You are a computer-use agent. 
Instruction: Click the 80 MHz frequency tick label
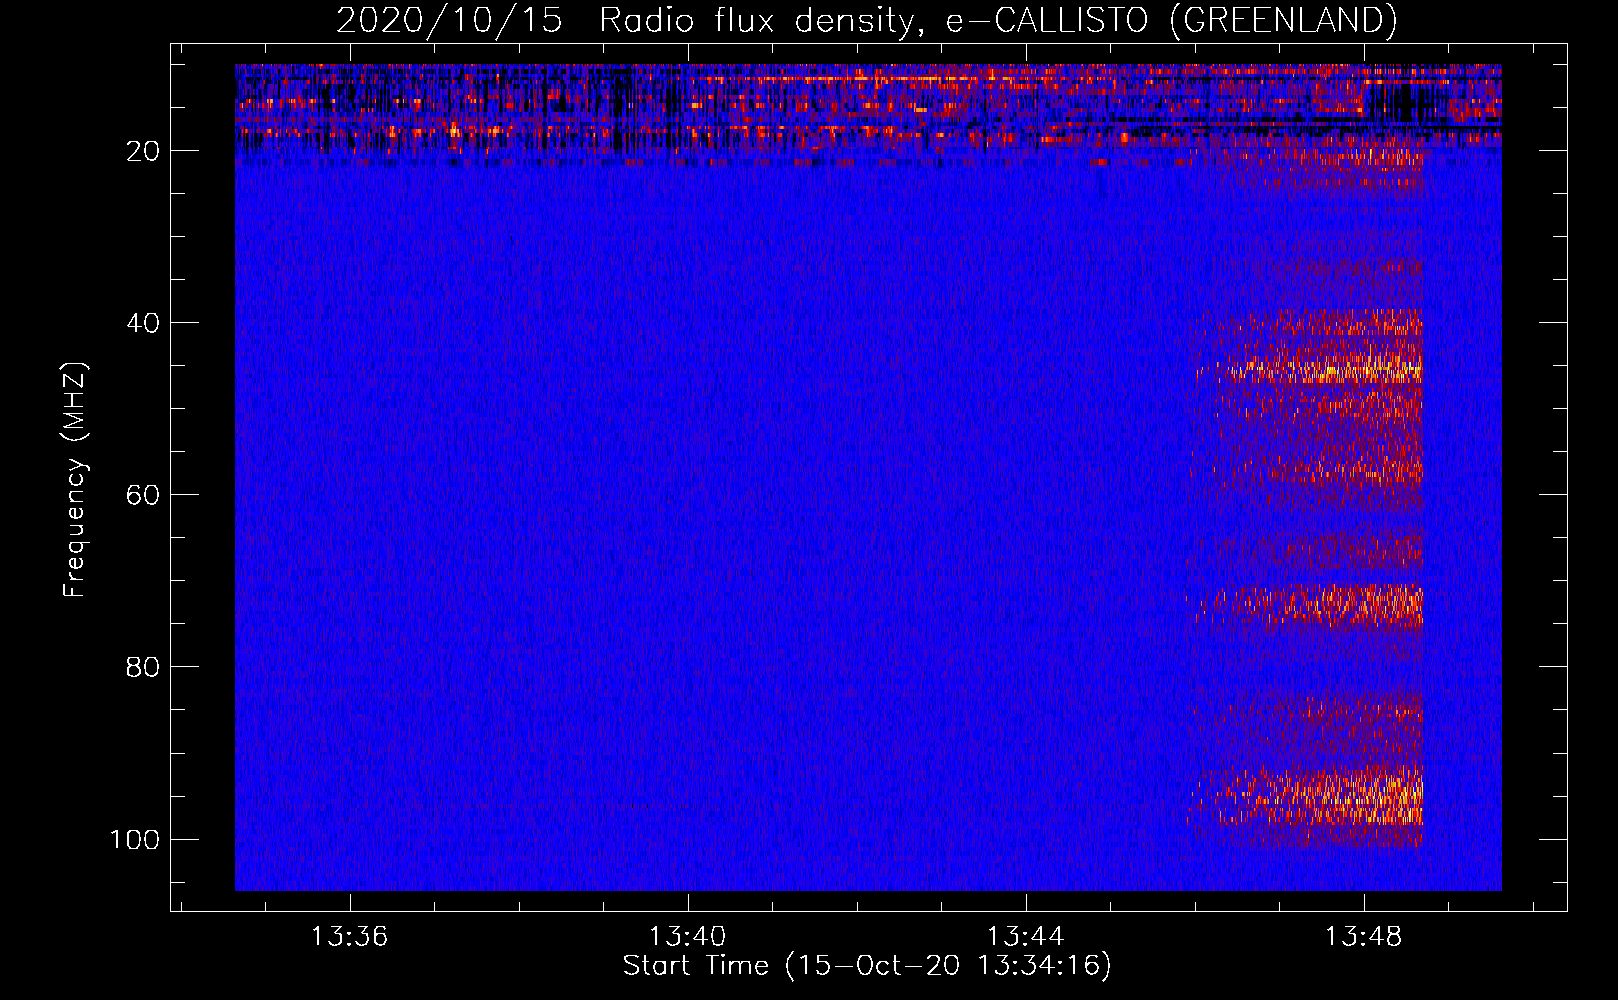(x=143, y=667)
